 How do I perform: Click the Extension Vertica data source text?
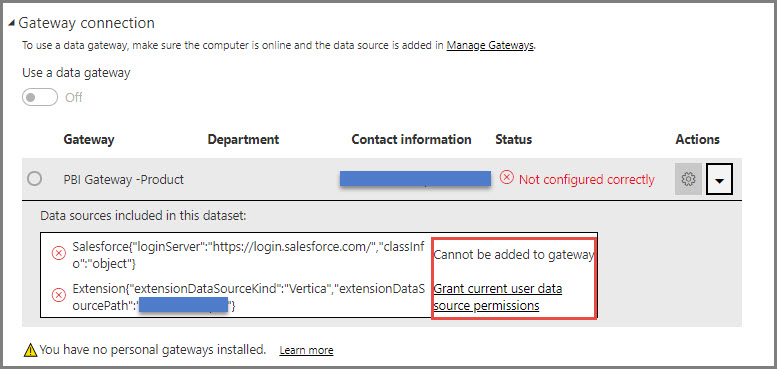pos(248,297)
